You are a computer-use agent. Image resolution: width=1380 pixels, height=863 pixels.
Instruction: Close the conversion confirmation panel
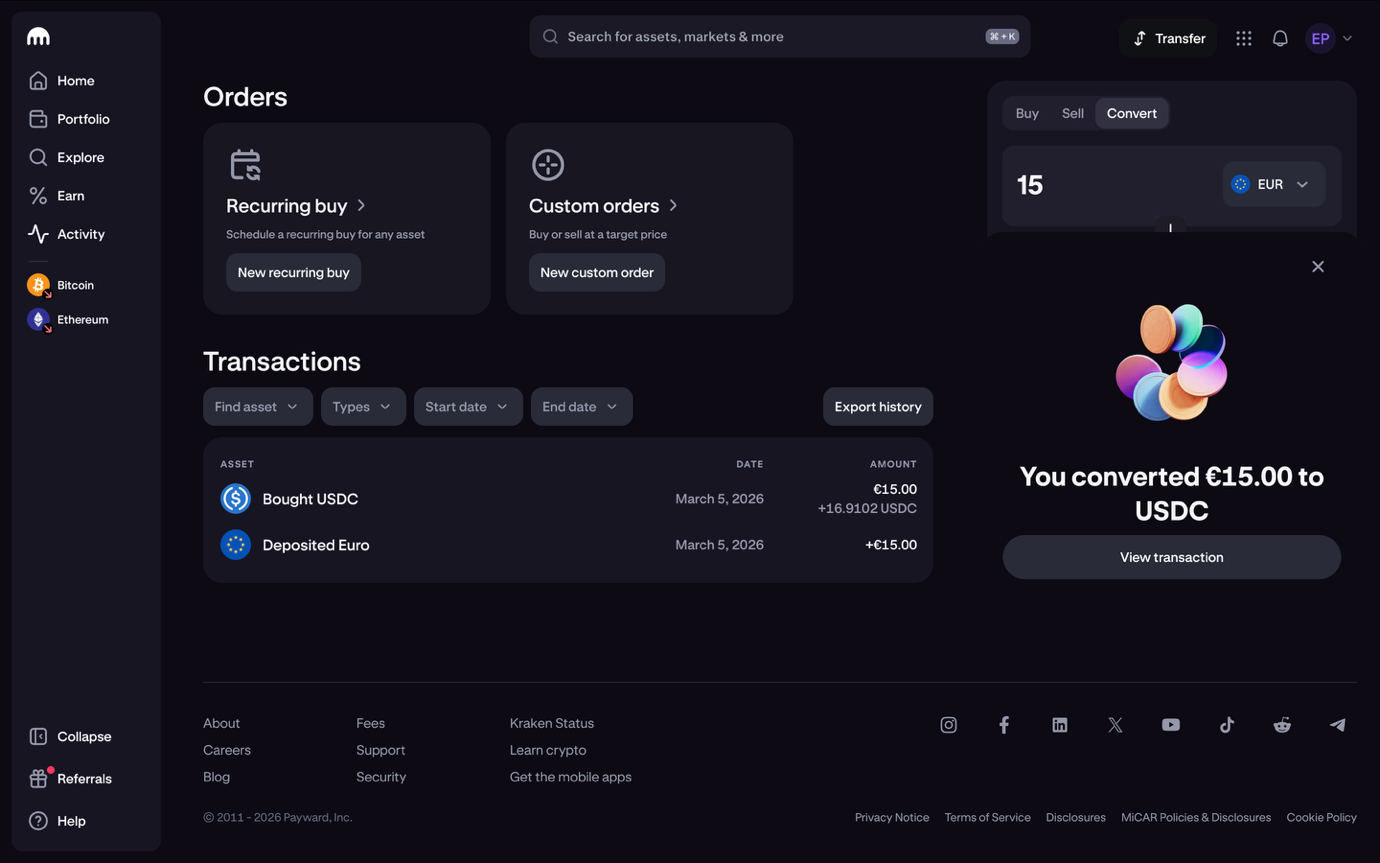click(1318, 267)
